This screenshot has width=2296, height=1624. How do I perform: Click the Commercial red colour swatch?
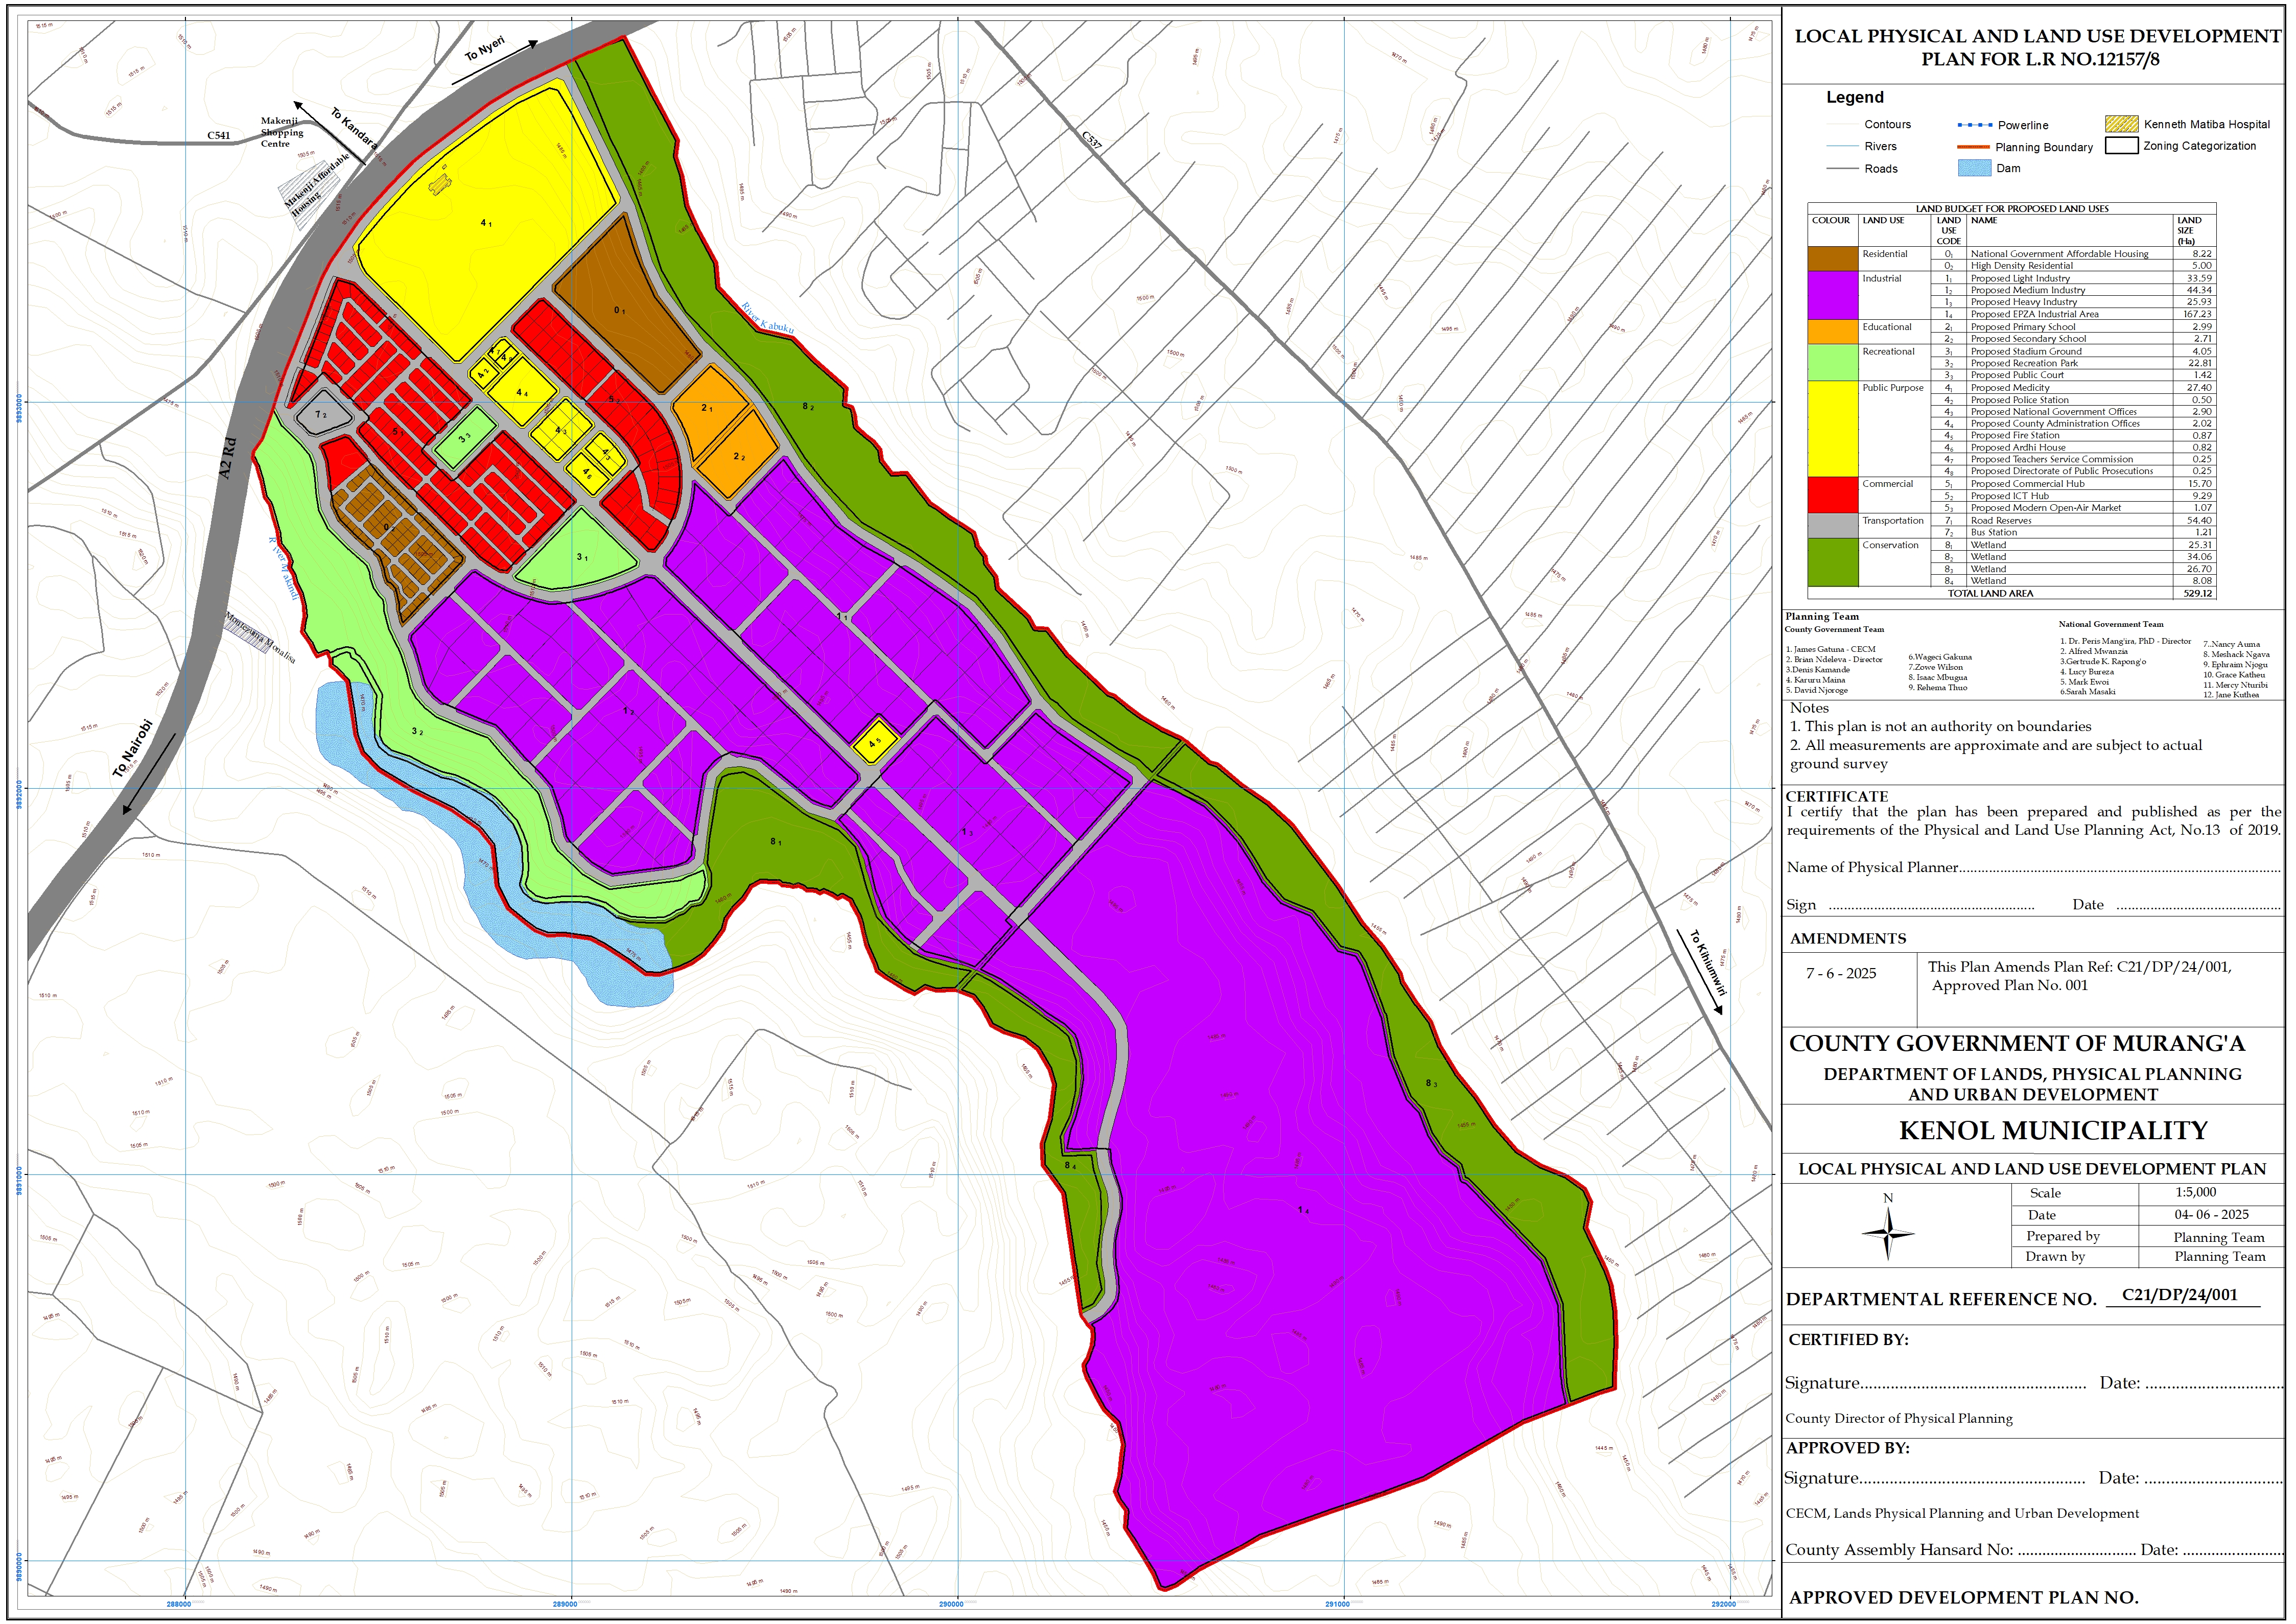click(x=1832, y=495)
